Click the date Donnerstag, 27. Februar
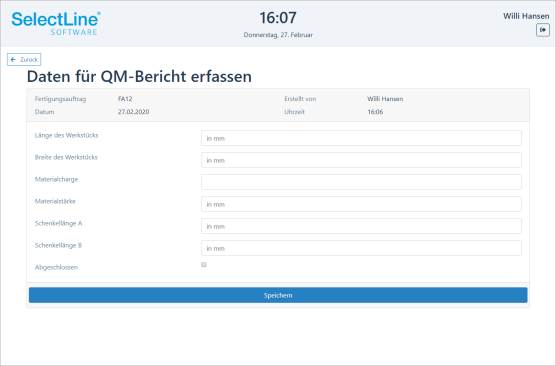556x366 pixels. tap(278, 35)
